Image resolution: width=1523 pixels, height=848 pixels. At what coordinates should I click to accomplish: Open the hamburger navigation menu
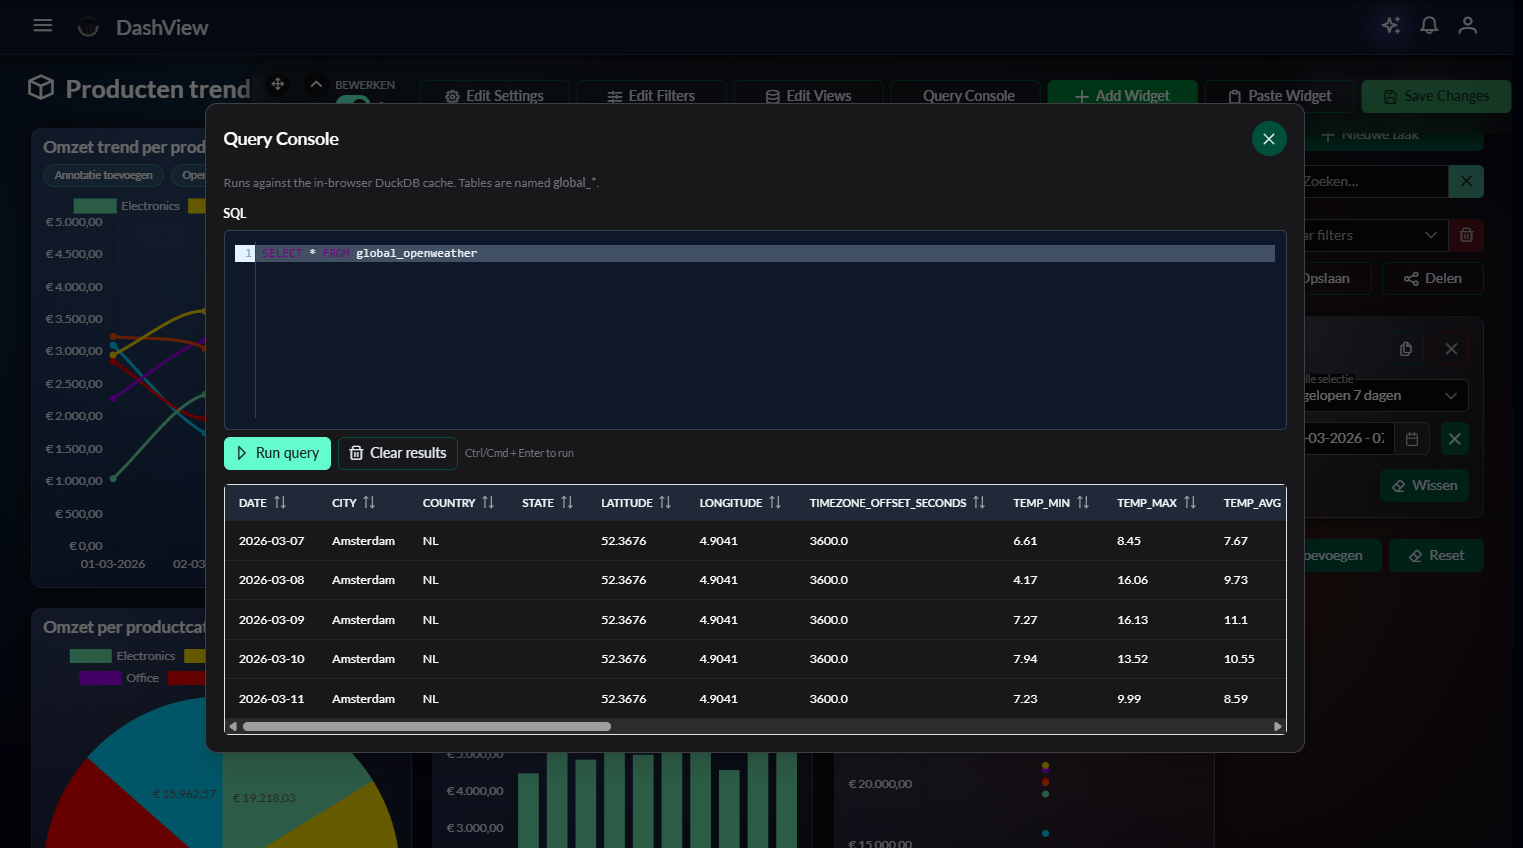pos(43,26)
